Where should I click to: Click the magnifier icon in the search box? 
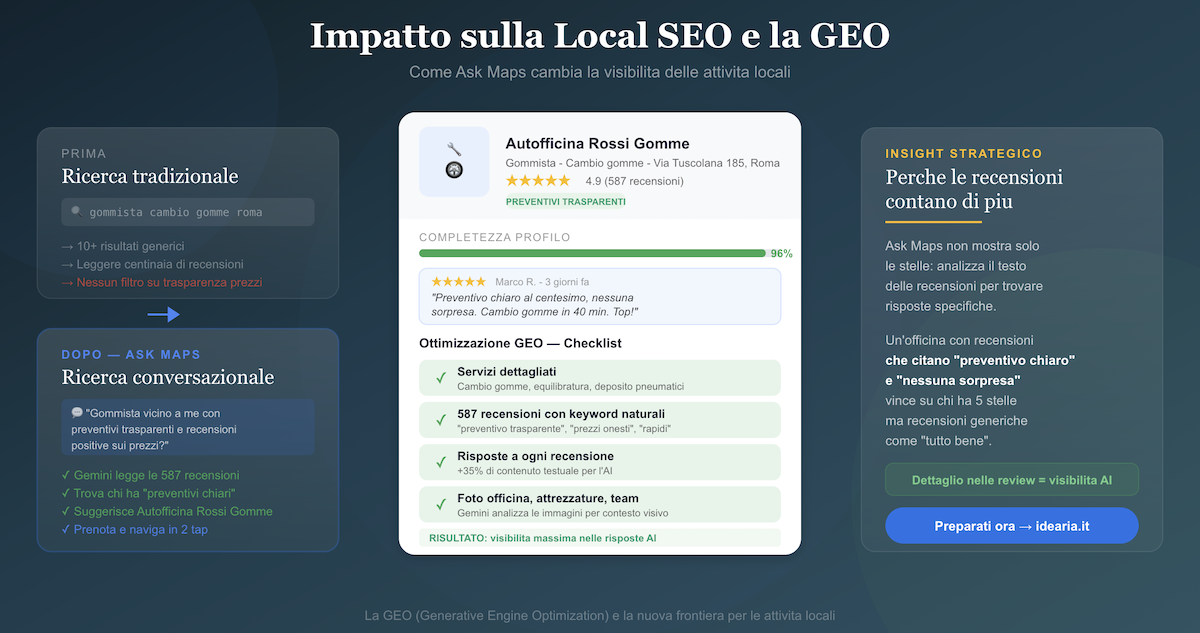coord(76,212)
